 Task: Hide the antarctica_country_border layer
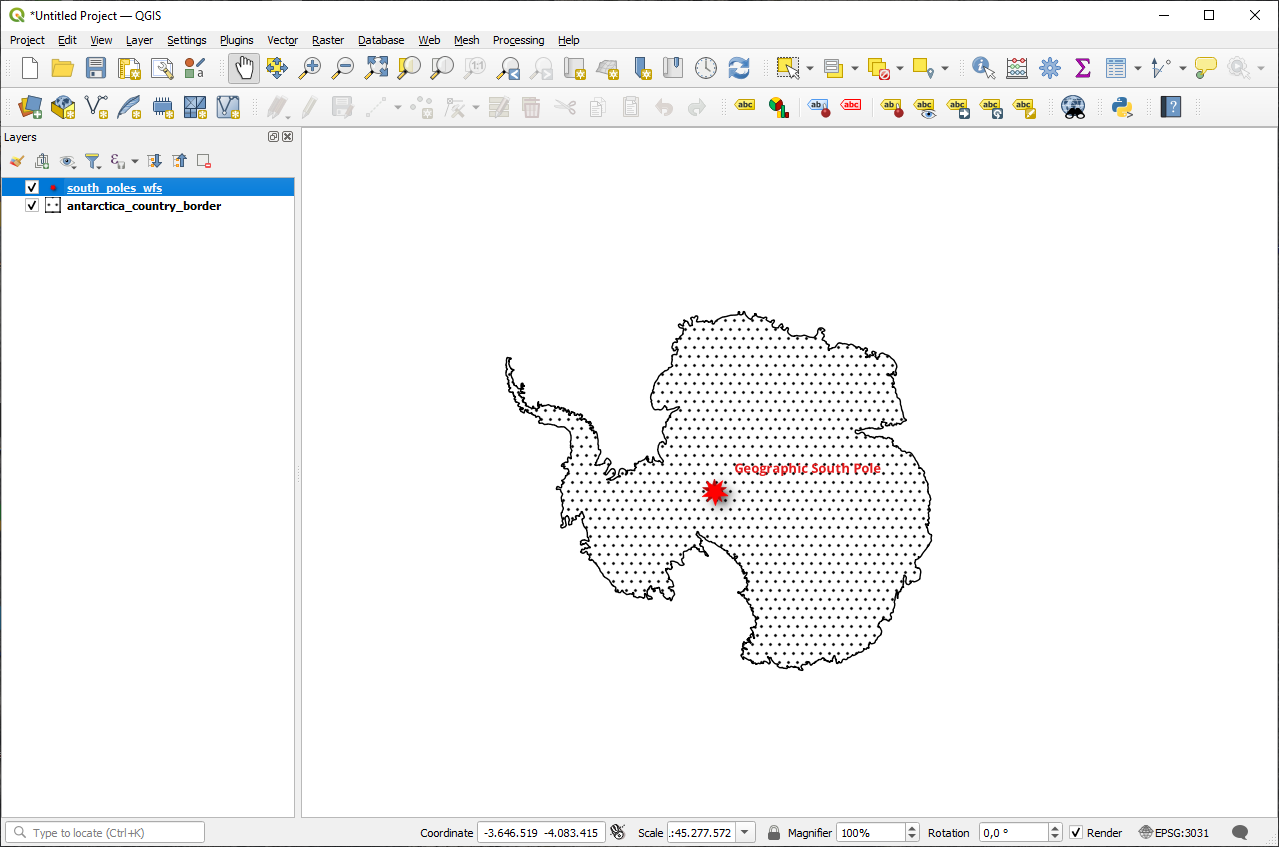pyautogui.click(x=32, y=206)
